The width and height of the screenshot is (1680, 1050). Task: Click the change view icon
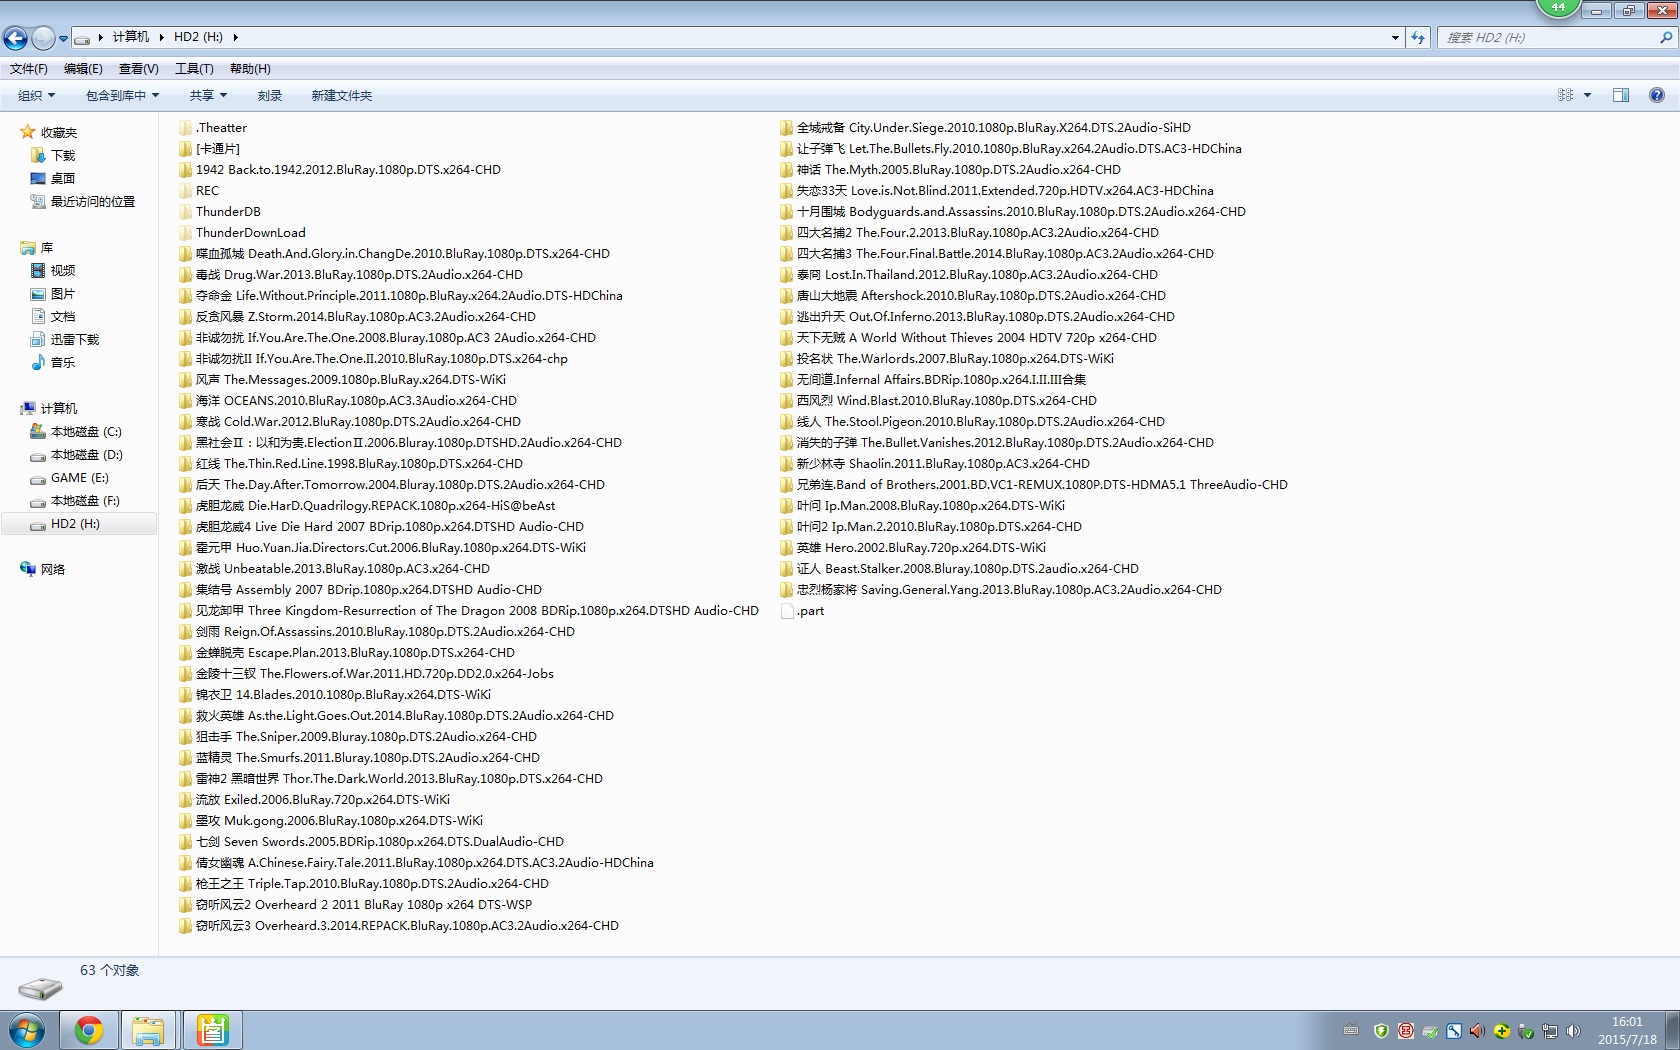point(1566,95)
